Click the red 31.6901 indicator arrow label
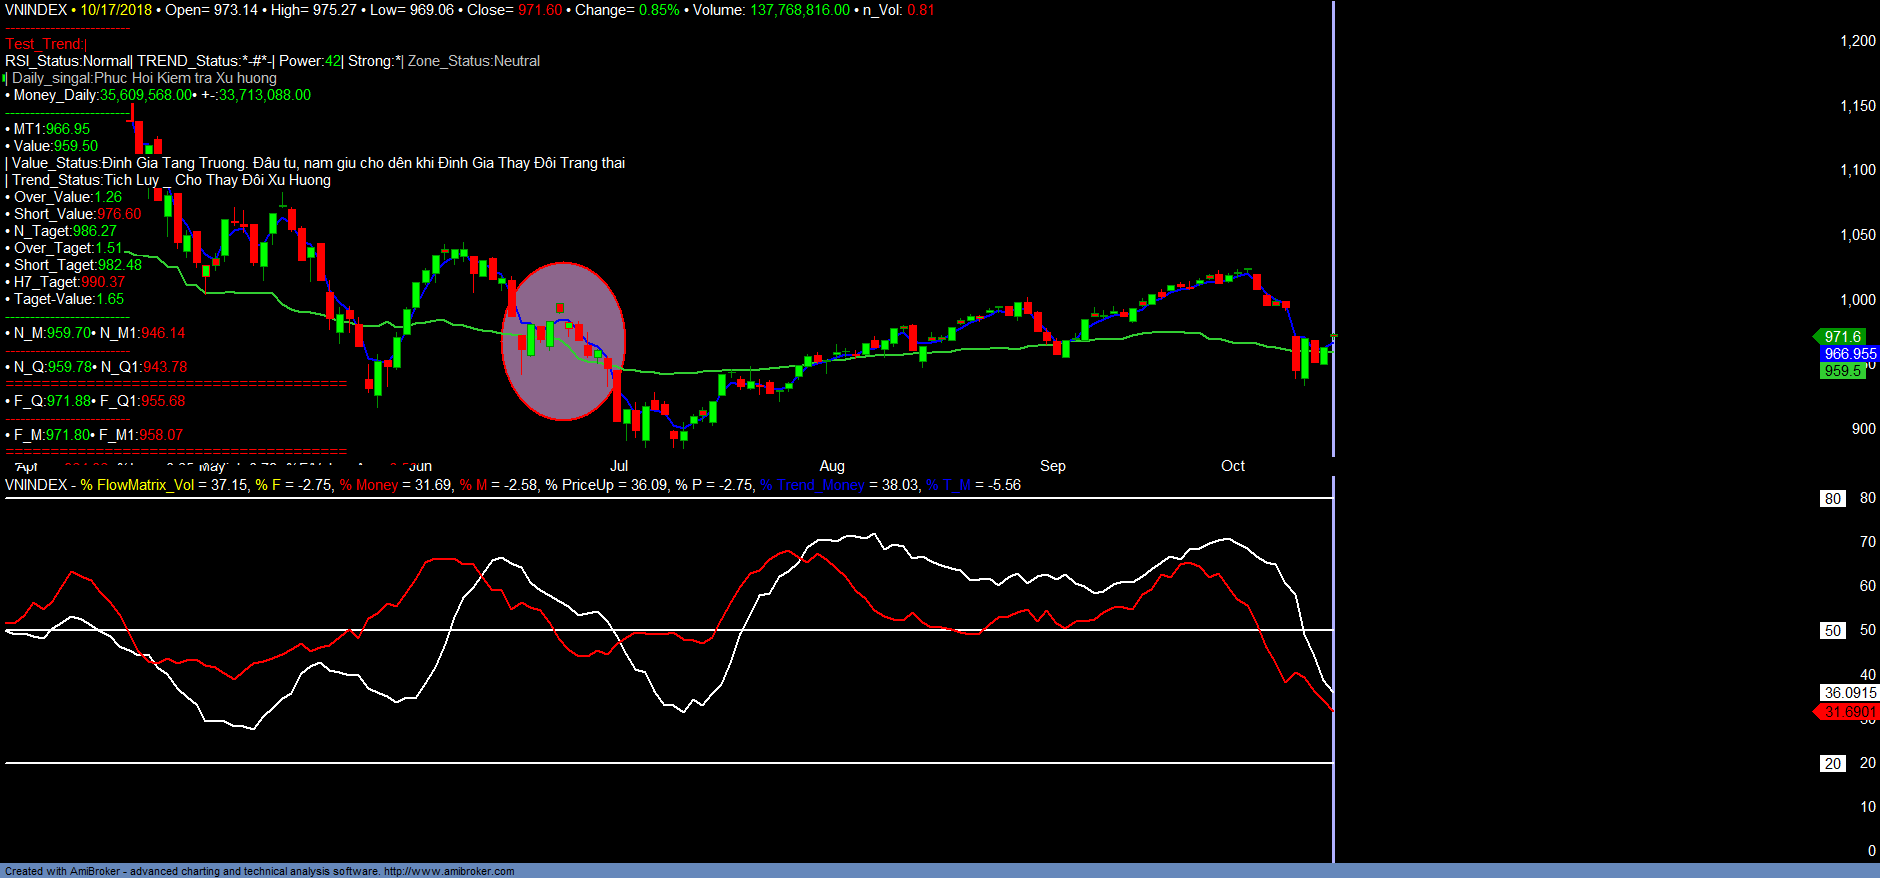 click(1848, 712)
